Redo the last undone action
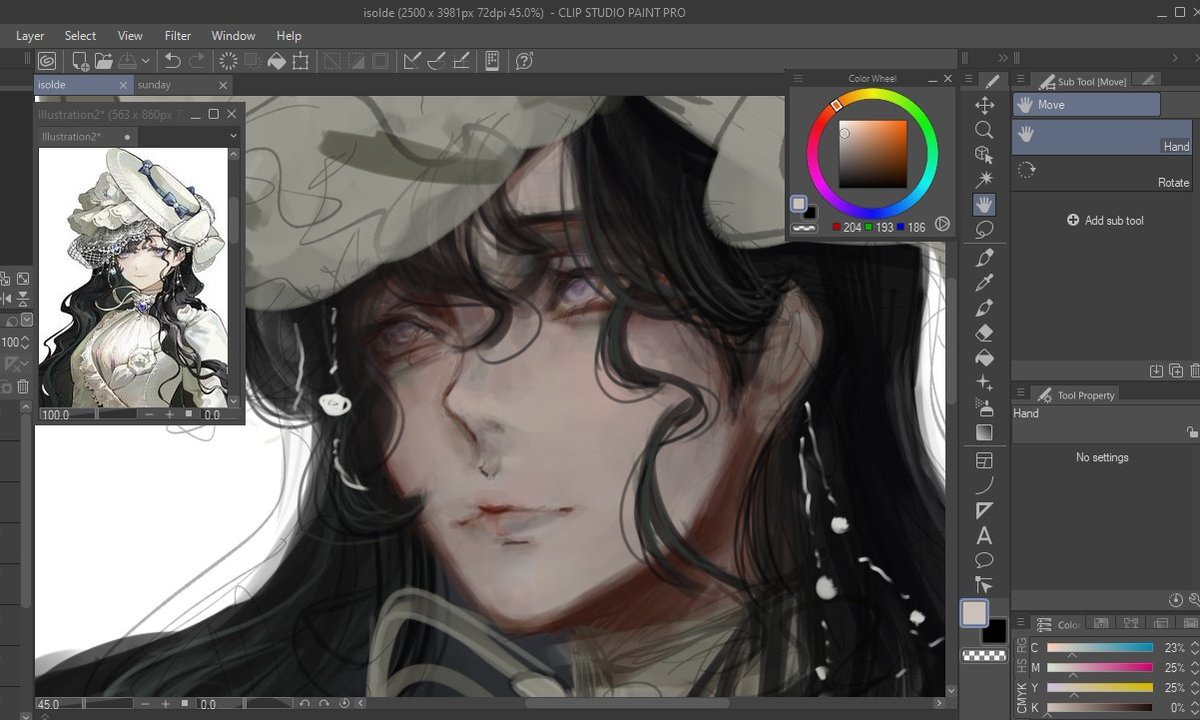Screen dimensions: 1200x720 (197, 61)
